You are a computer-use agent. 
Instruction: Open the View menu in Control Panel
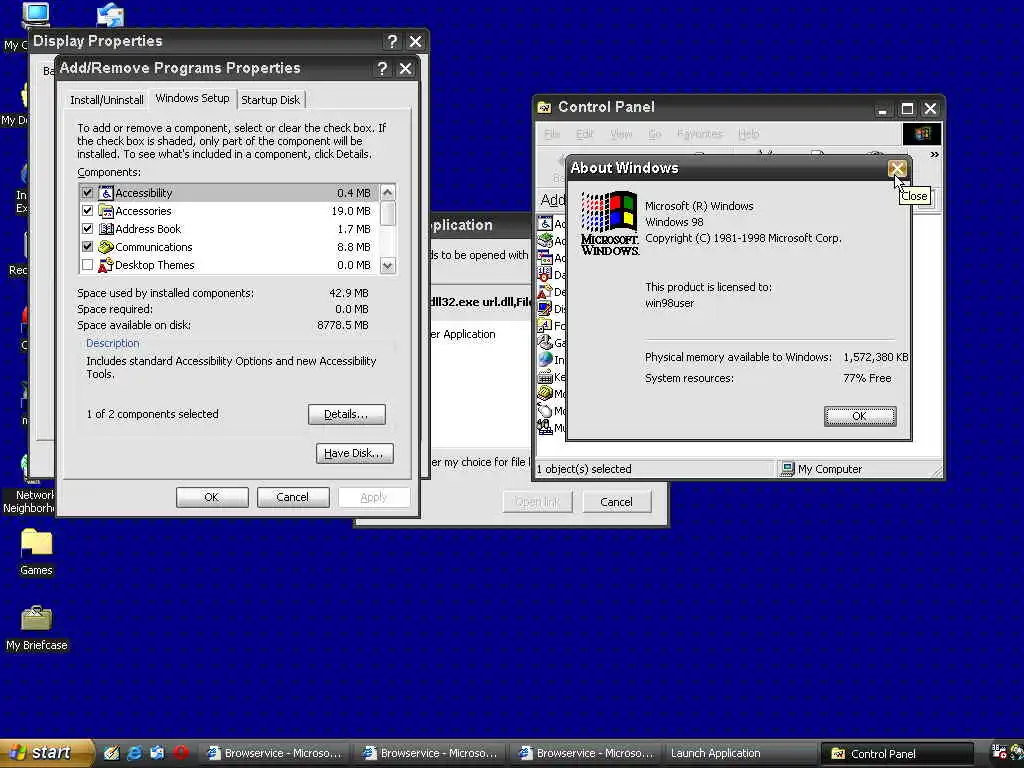(x=621, y=134)
